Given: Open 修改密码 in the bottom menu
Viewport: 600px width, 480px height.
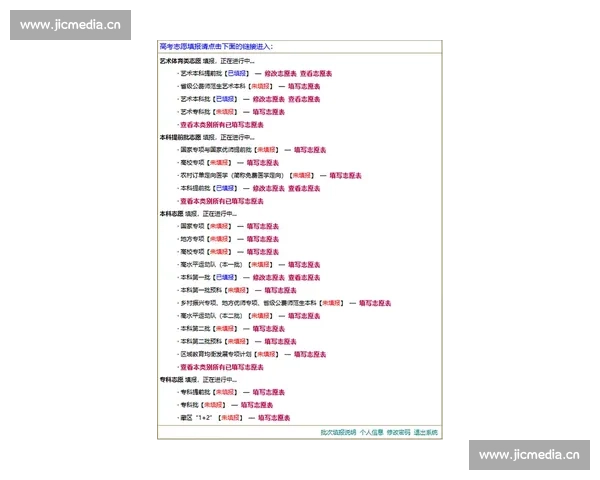Looking at the screenshot, I should point(399,433).
